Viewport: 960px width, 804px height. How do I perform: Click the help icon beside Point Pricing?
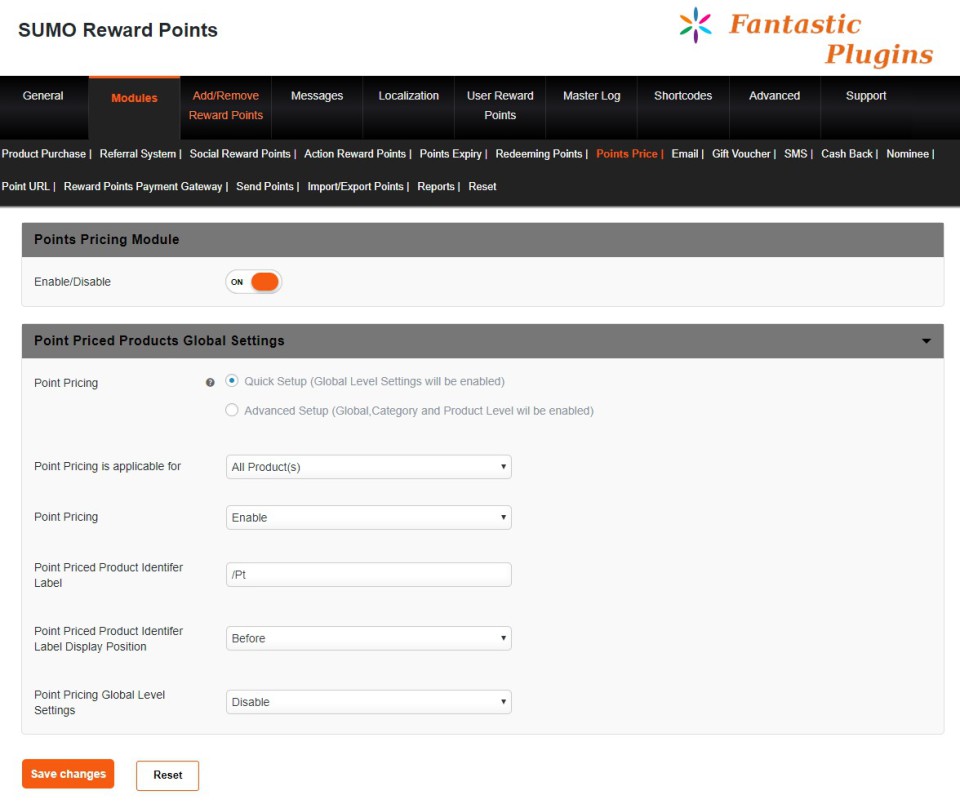click(210, 383)
